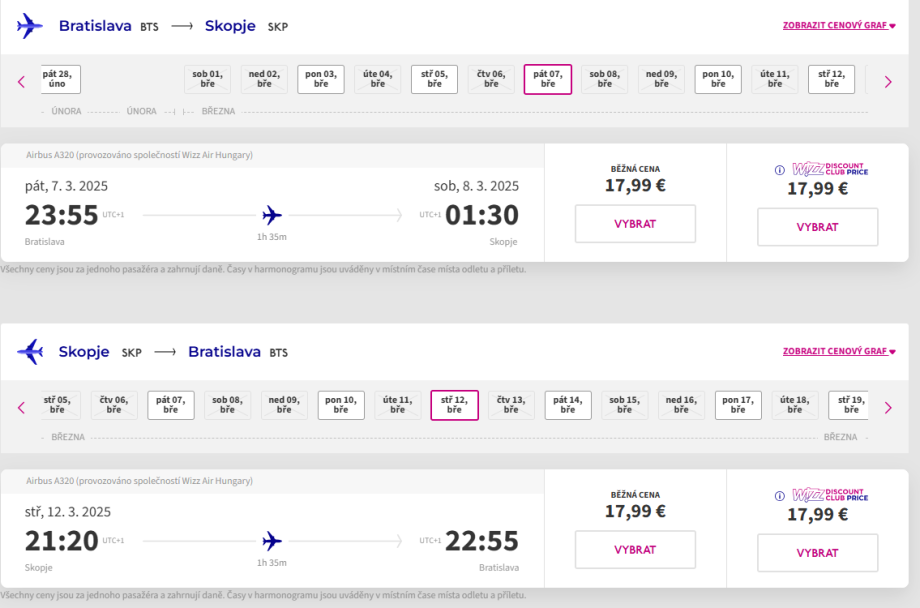Viewport: 920px width, 608px height.
Task: Pick return regular price Vybrat button
Action: pos(635,550)
